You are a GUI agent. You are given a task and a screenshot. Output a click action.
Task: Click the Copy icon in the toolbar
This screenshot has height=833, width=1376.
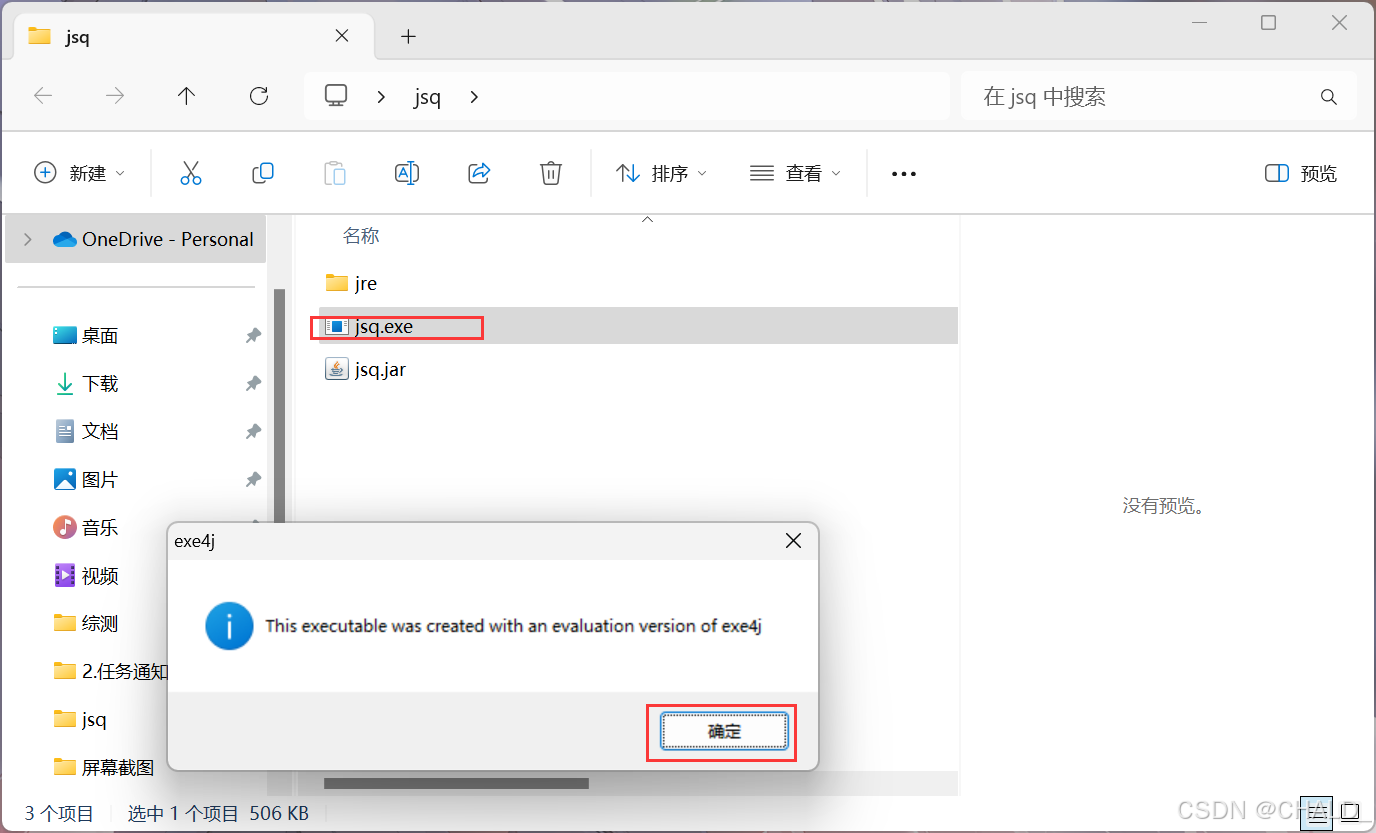[263, 172]
